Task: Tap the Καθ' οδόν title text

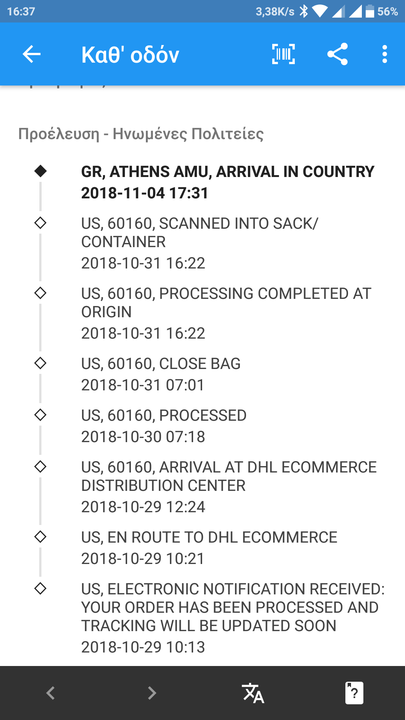Action: tap(130, 55)
